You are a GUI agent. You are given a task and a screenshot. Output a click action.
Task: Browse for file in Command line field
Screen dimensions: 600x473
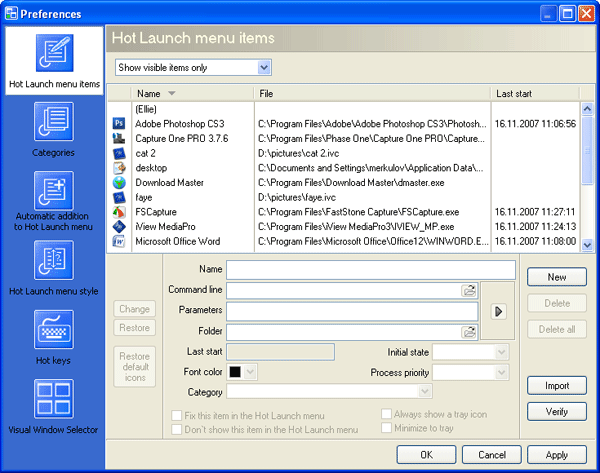click(x=469, y=290)
